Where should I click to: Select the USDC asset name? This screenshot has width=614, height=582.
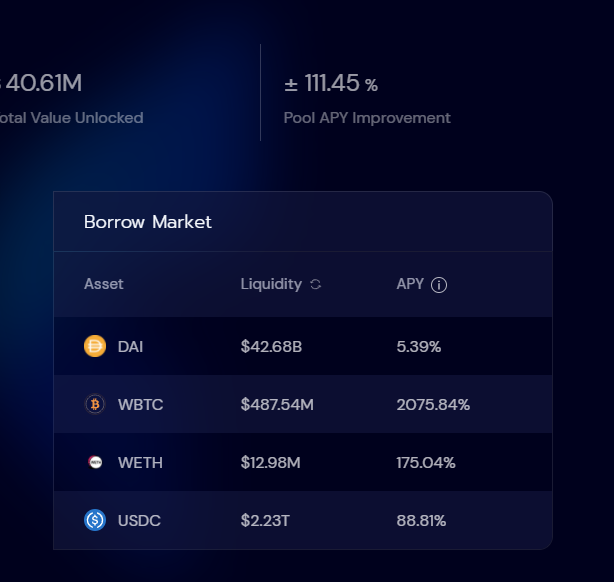139,521
